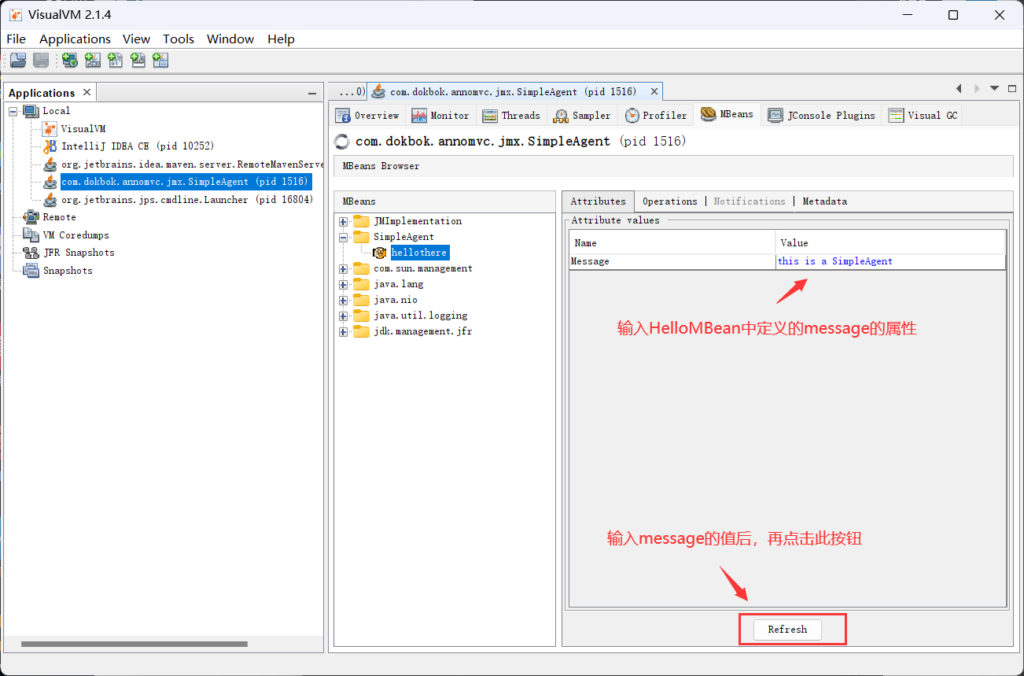Click the Applications panel horizontal scrollbar
The width and height of the screenshot is (1024, 676).
click(134, 644)
